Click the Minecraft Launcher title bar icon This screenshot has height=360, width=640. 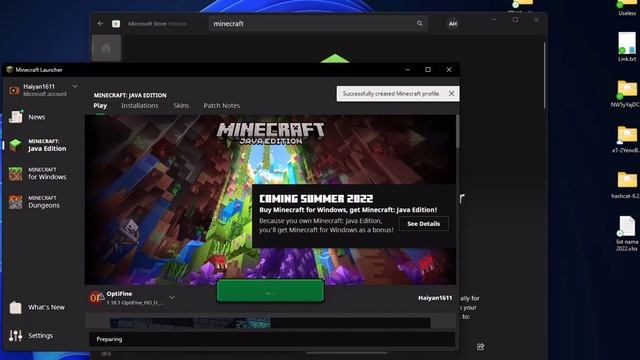(x=10, y=69)
